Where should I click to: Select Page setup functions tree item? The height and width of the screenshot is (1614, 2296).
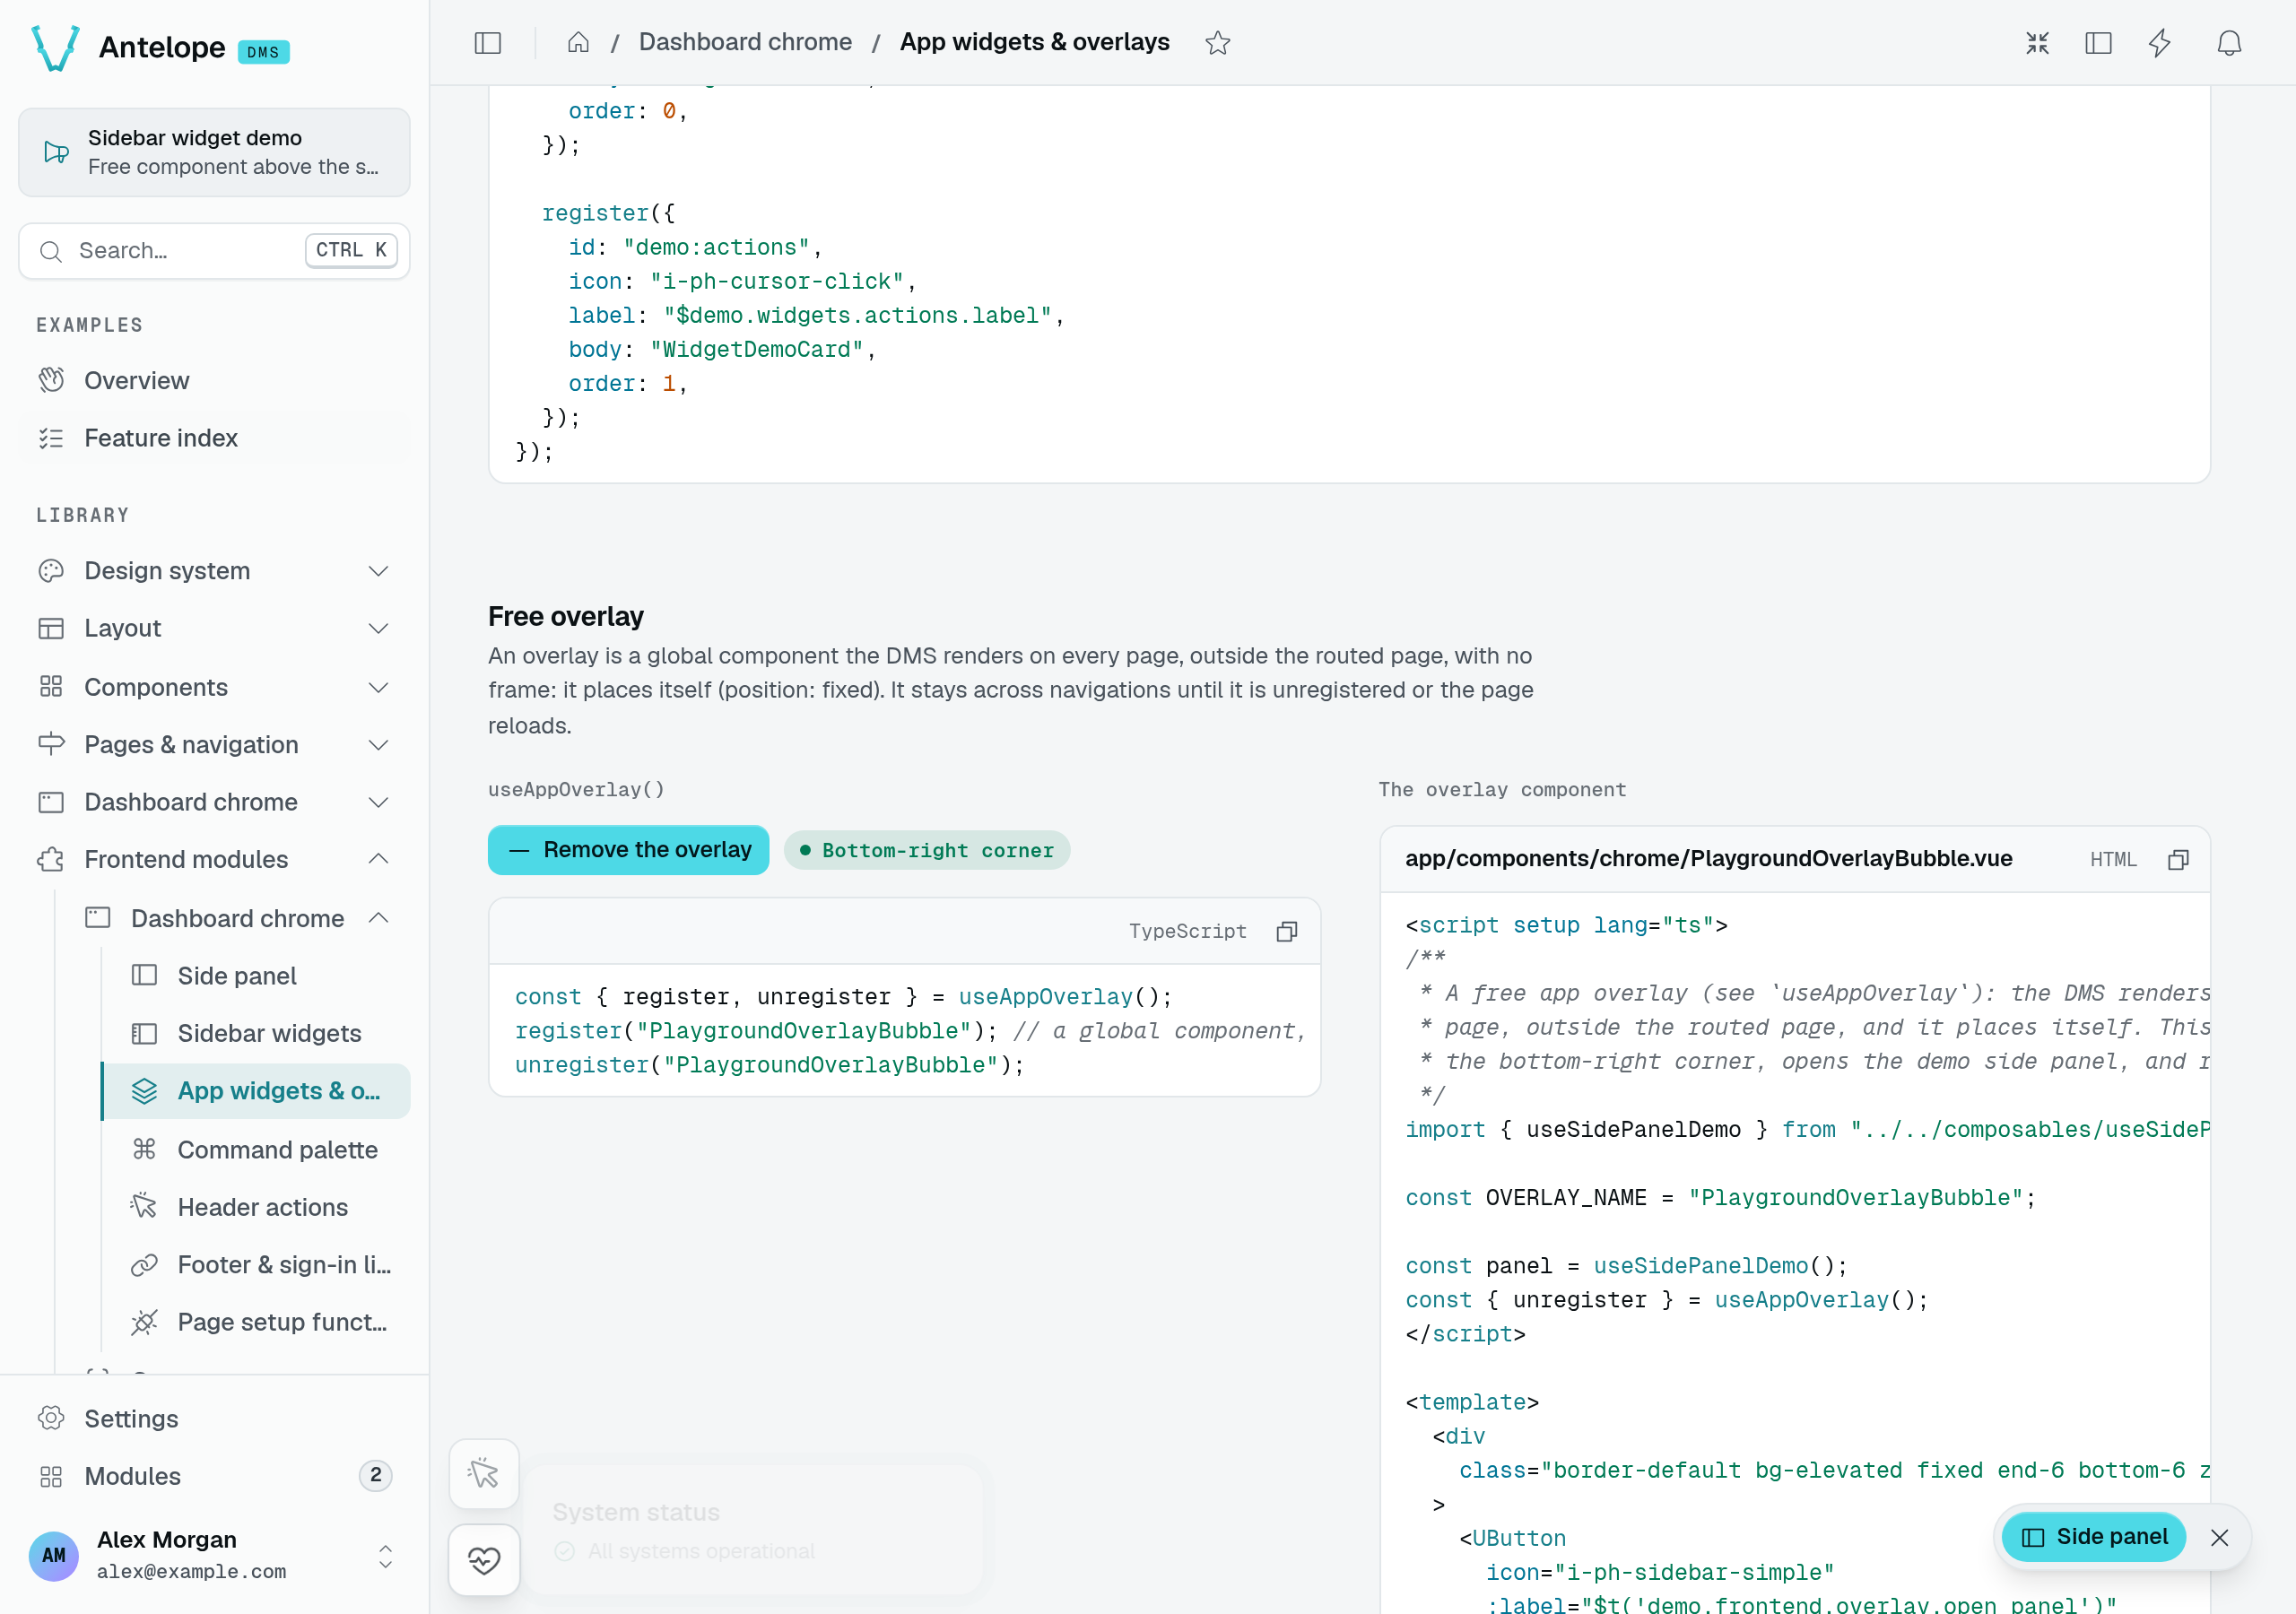(257, 1322)
